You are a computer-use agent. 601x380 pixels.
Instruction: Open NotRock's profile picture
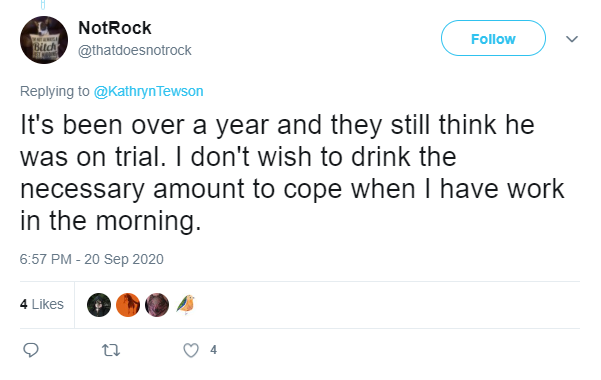coord(44,40)
